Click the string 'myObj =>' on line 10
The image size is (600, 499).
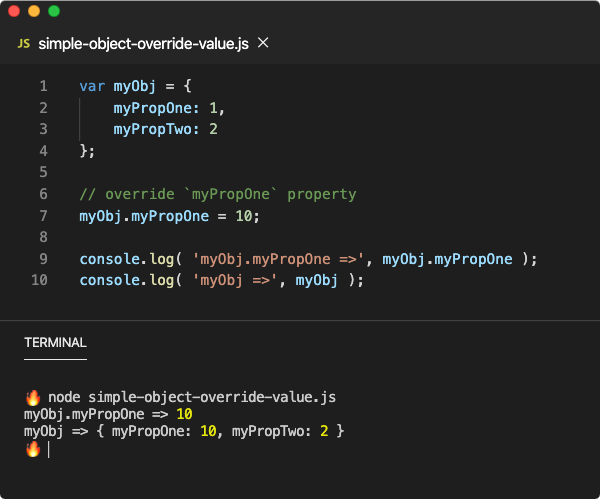coord(235,281)
